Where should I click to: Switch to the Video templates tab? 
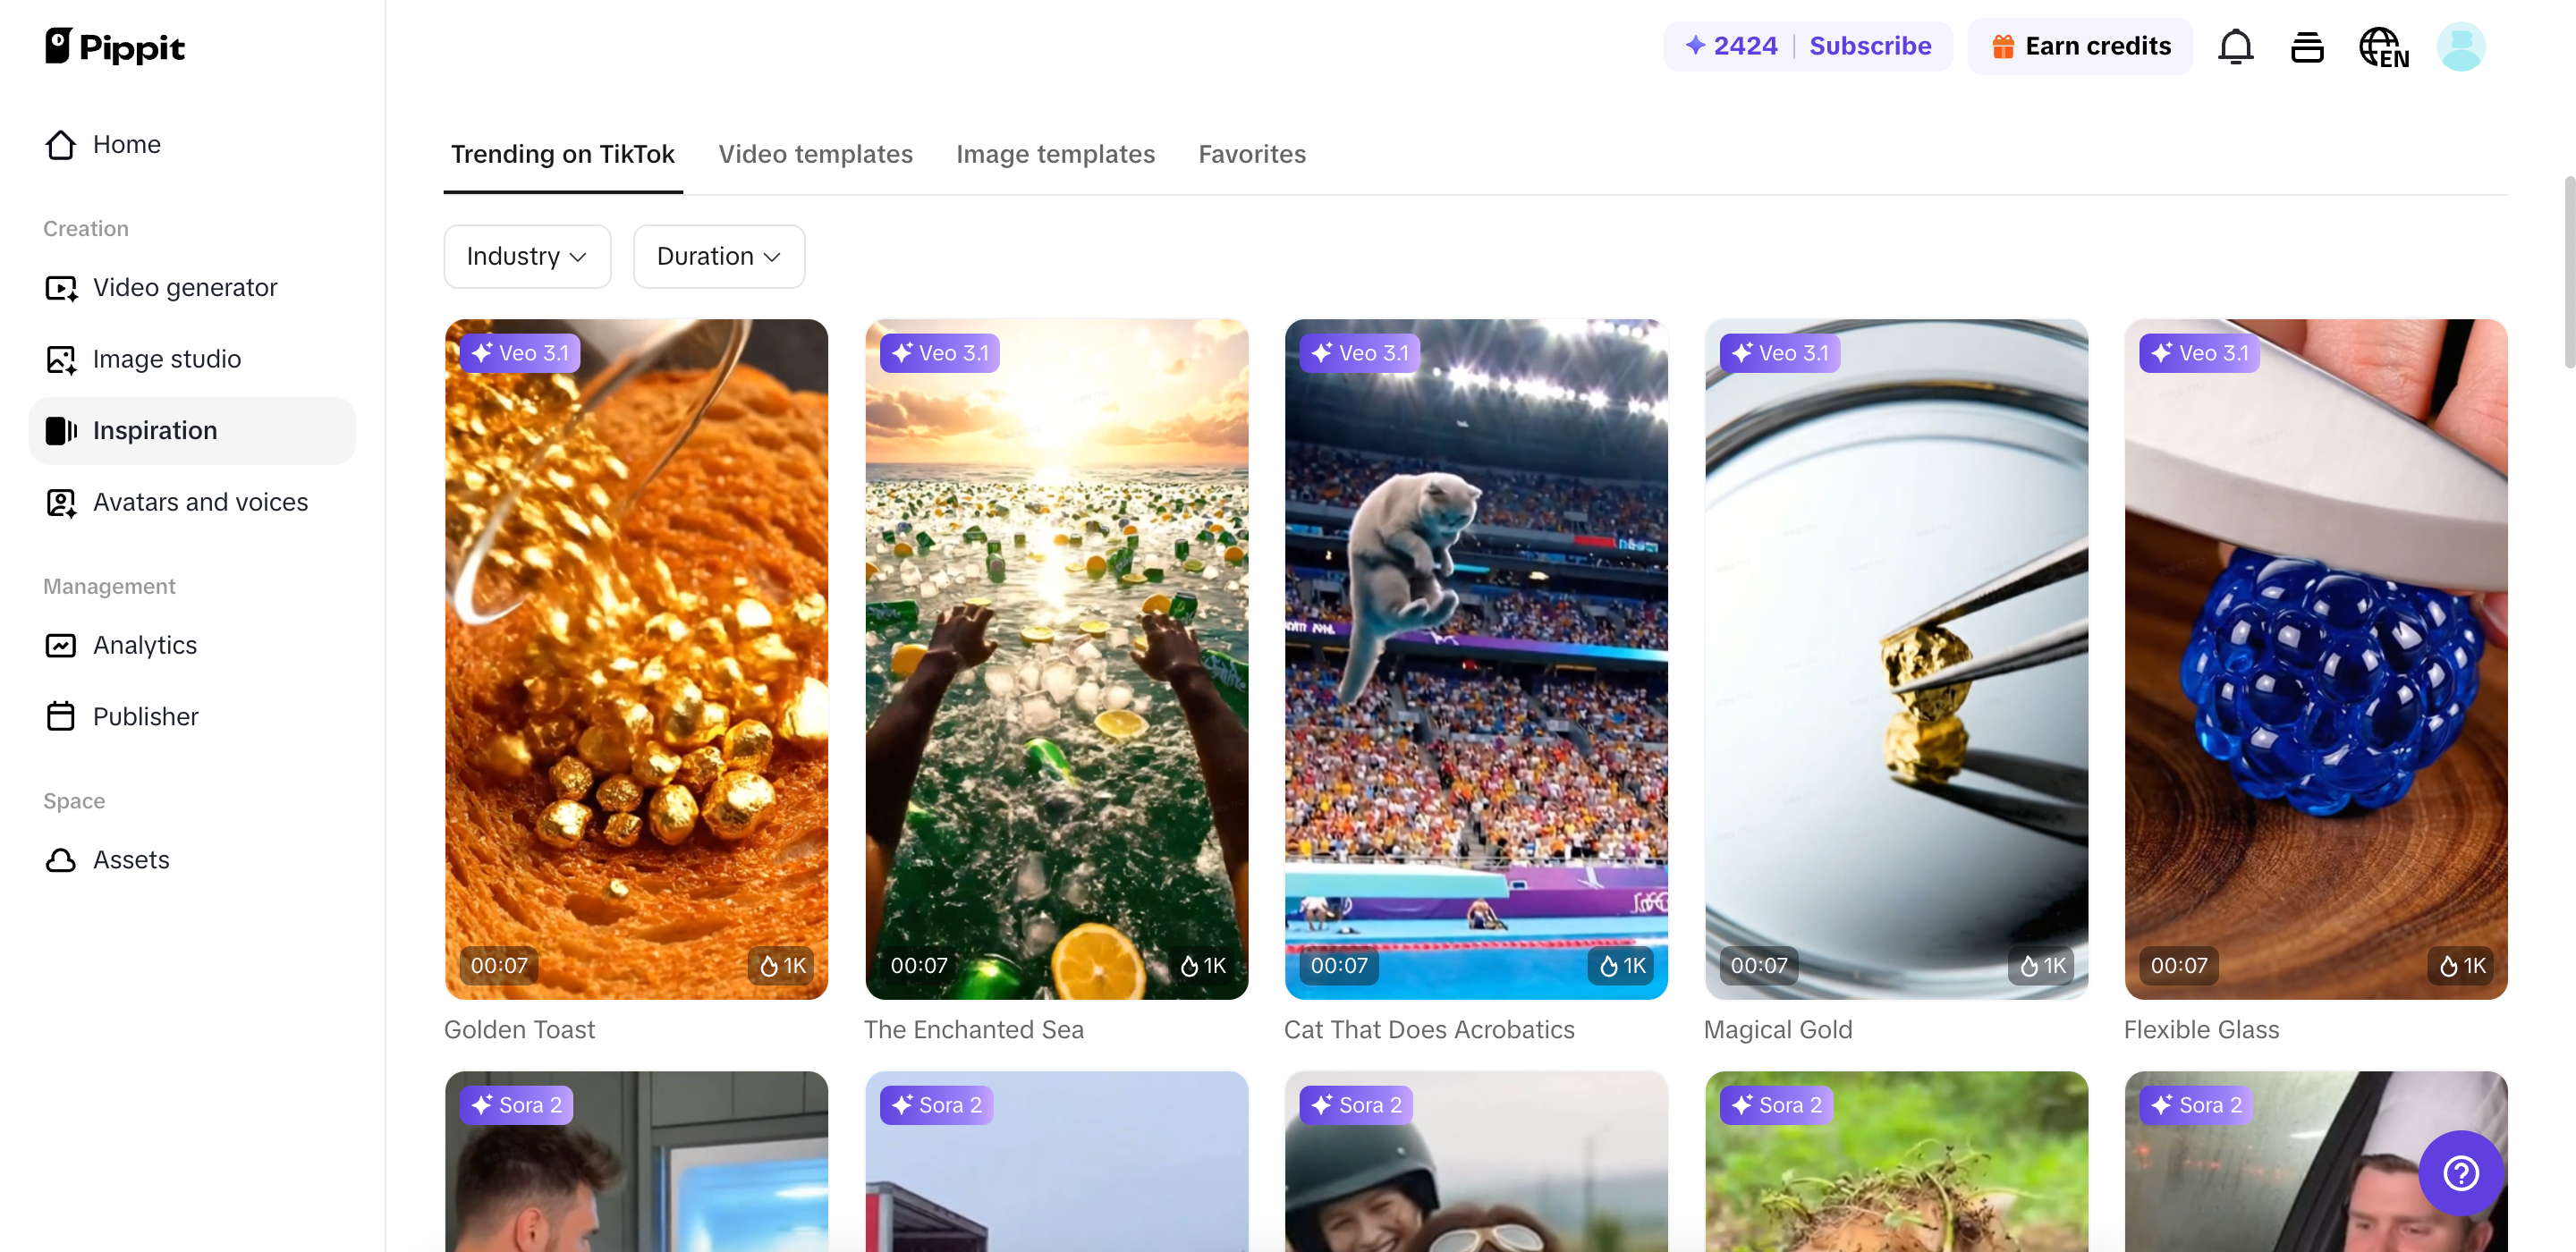(x=815, y=154)
